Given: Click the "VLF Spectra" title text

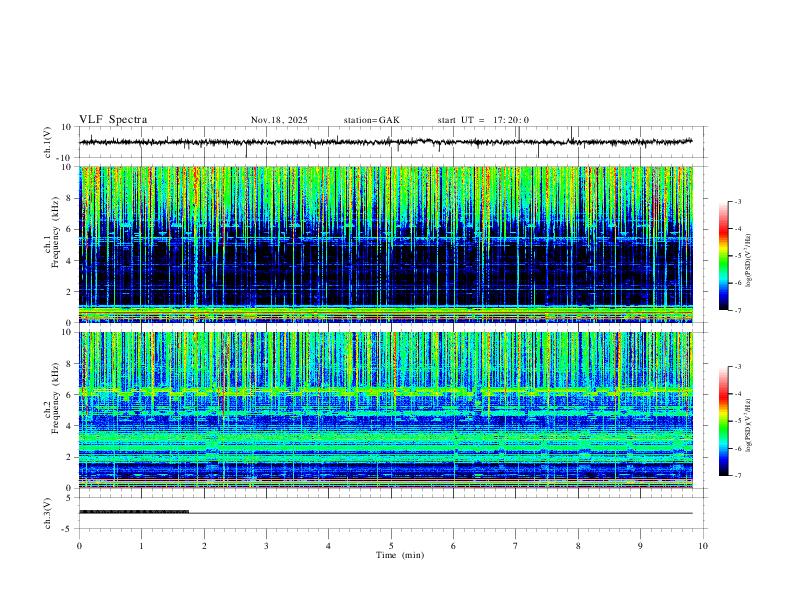Looking at the screenshot, I should pyautogui.click(x=113, y=120).
